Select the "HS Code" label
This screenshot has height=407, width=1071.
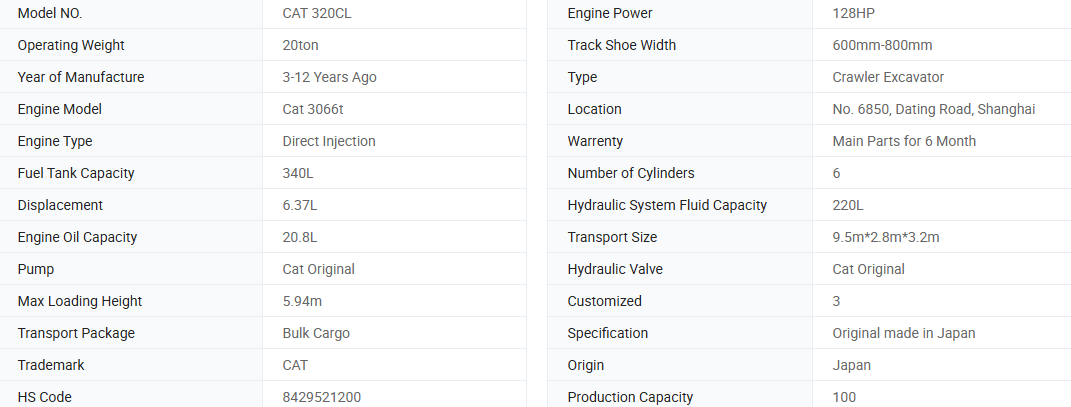(x=44, y=397)
